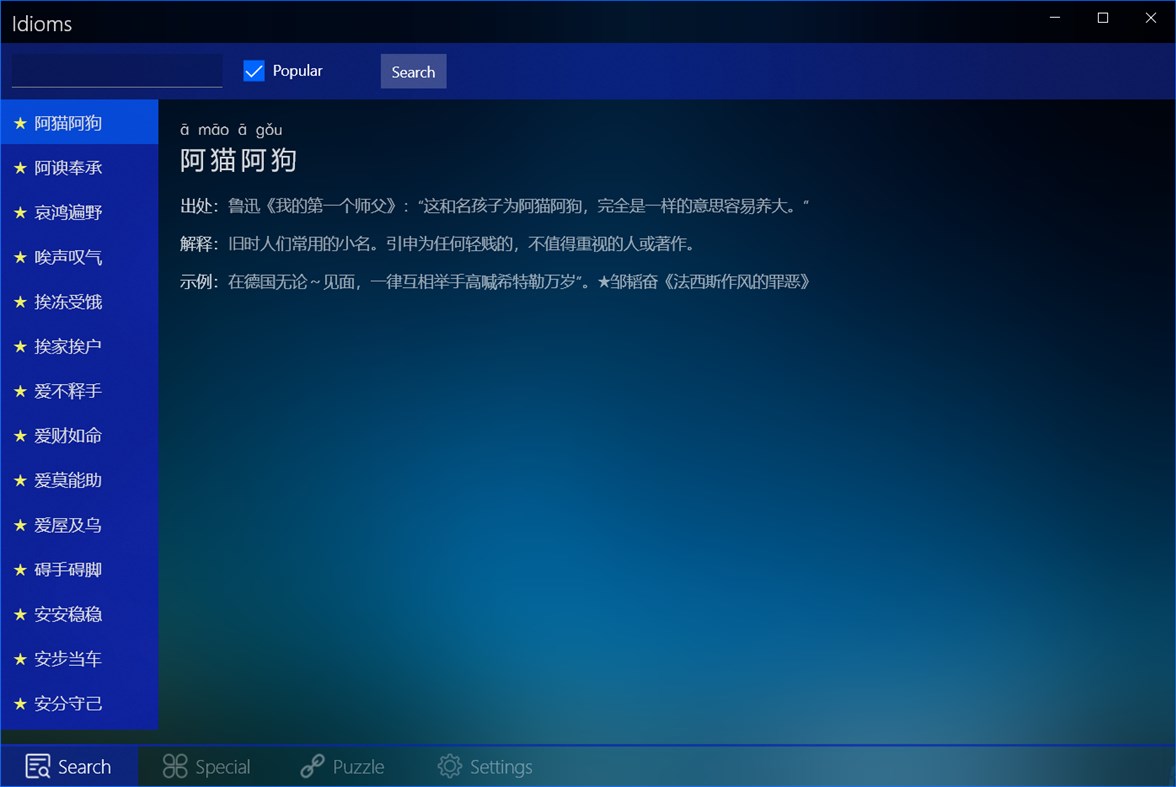Open the Search section via magnifier icon

point(37,766)
